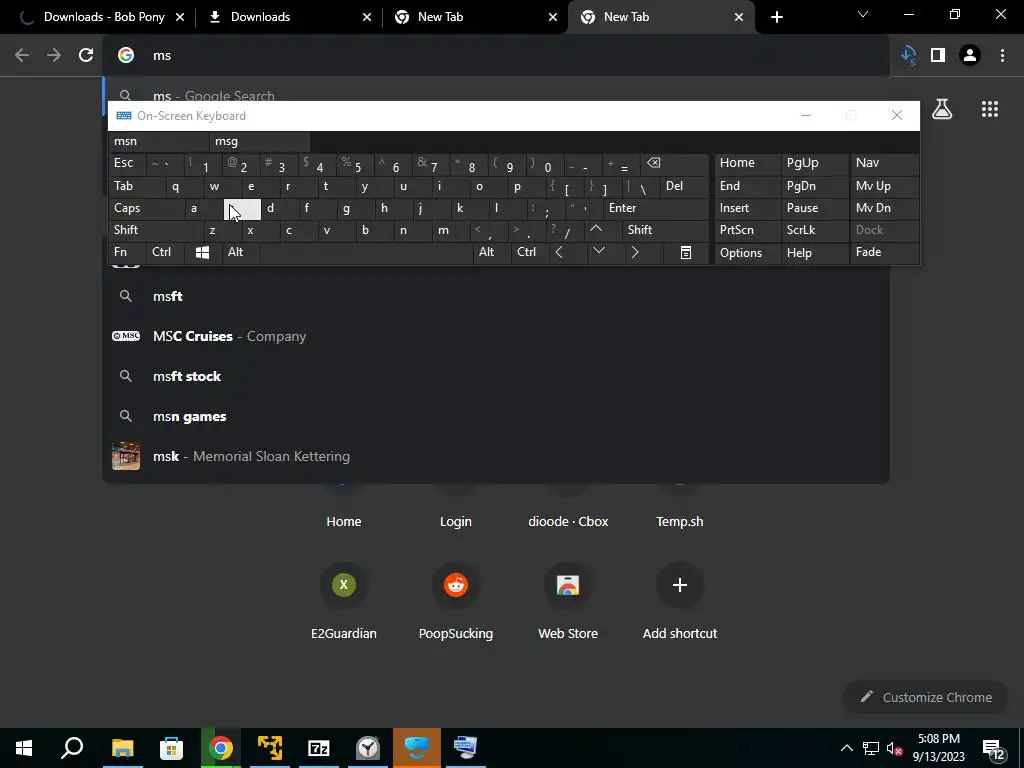The width and height of the screenshot is (1024, 768).
Task: Choose the msn word prediction
Action: (x=159, y=141)
